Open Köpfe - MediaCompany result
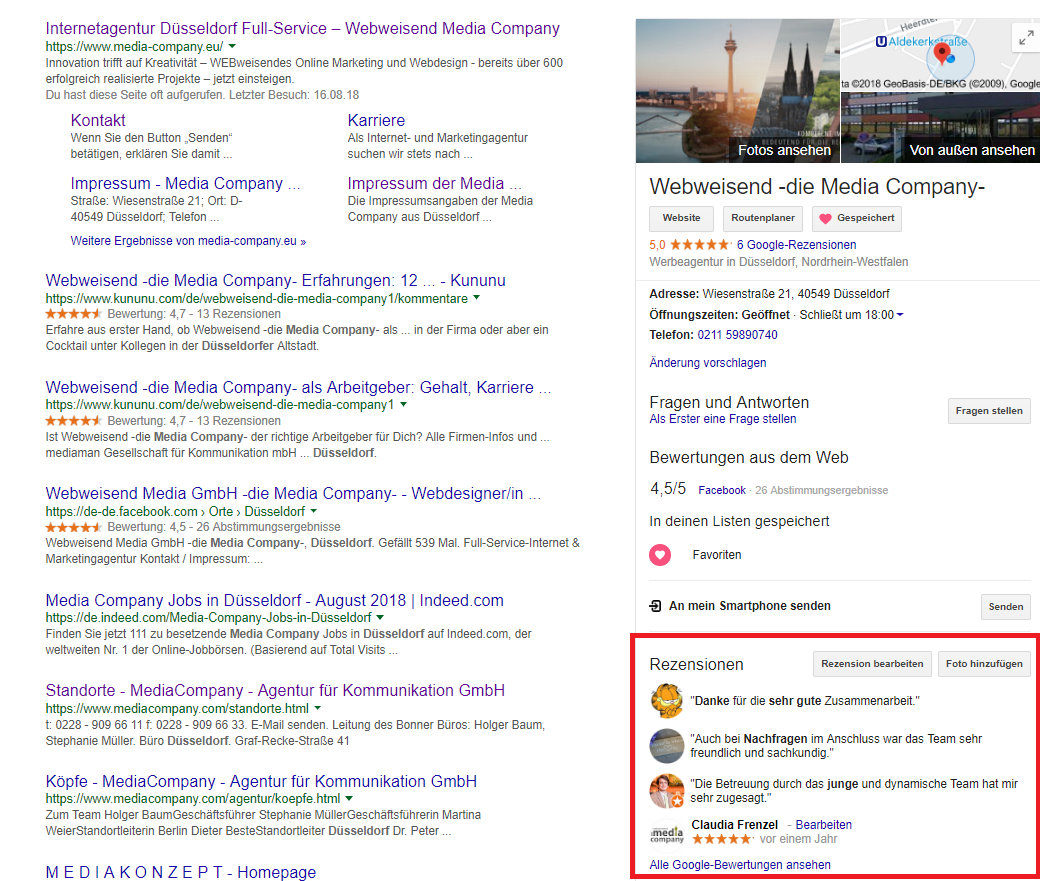1040x881 pixels. click(x=261, y=781)
